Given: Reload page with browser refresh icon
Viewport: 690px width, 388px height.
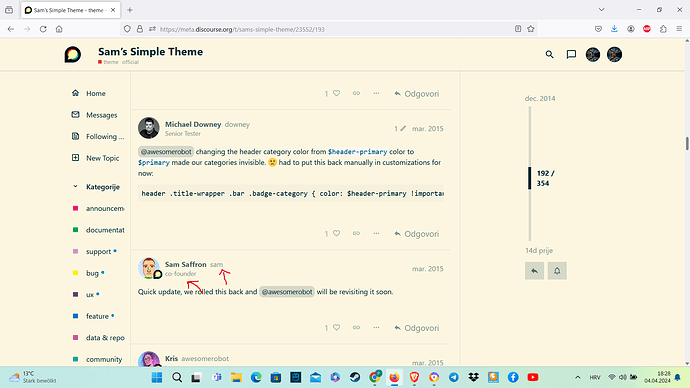Looking at the screenshot, I should click(x=43, y=29).
